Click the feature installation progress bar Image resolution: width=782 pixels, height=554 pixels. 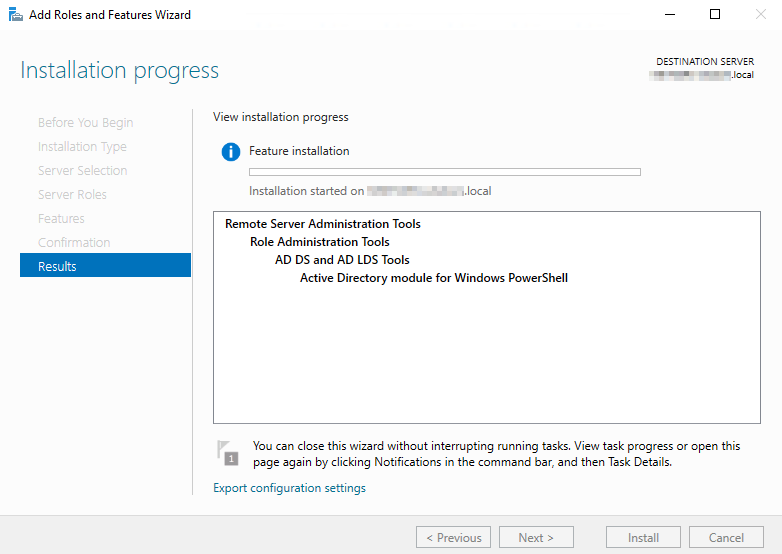point(445,172)
